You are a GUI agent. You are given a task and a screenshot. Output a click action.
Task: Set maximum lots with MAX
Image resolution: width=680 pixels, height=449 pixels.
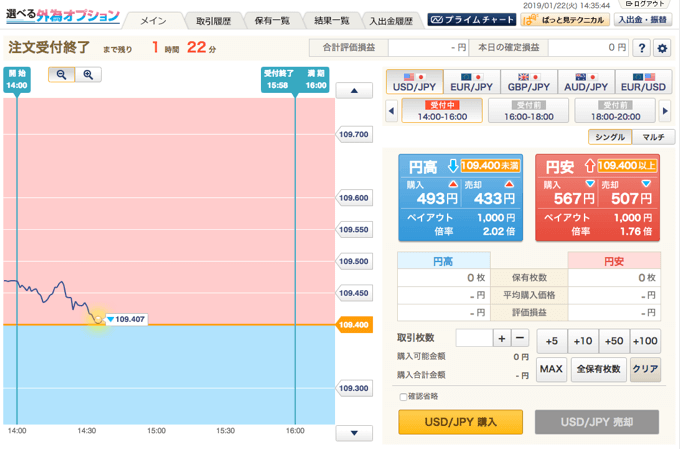pos(551,369)
